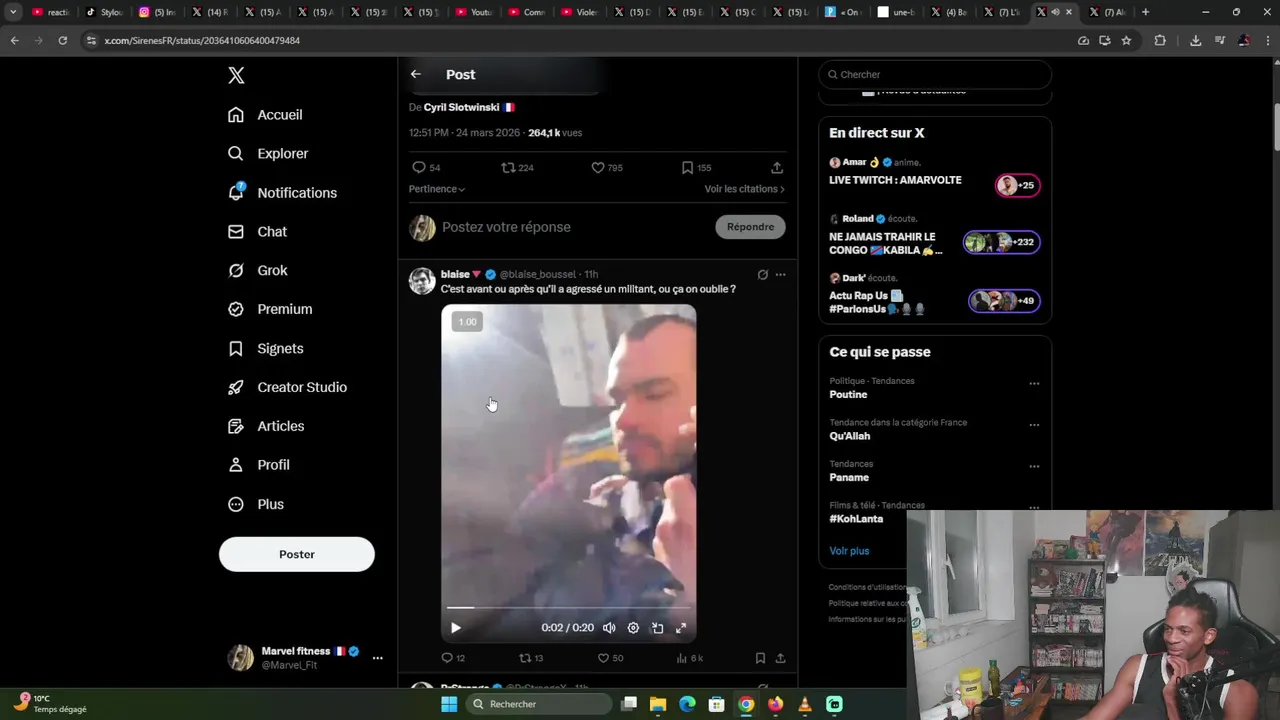This screenshot has height=720, width=1280.
Task: Open more options on blaise reply
Action: point(780,275)
